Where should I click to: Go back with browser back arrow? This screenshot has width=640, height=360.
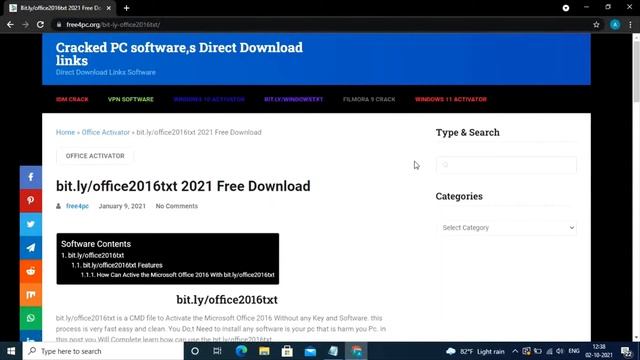(x=10, y=24)
